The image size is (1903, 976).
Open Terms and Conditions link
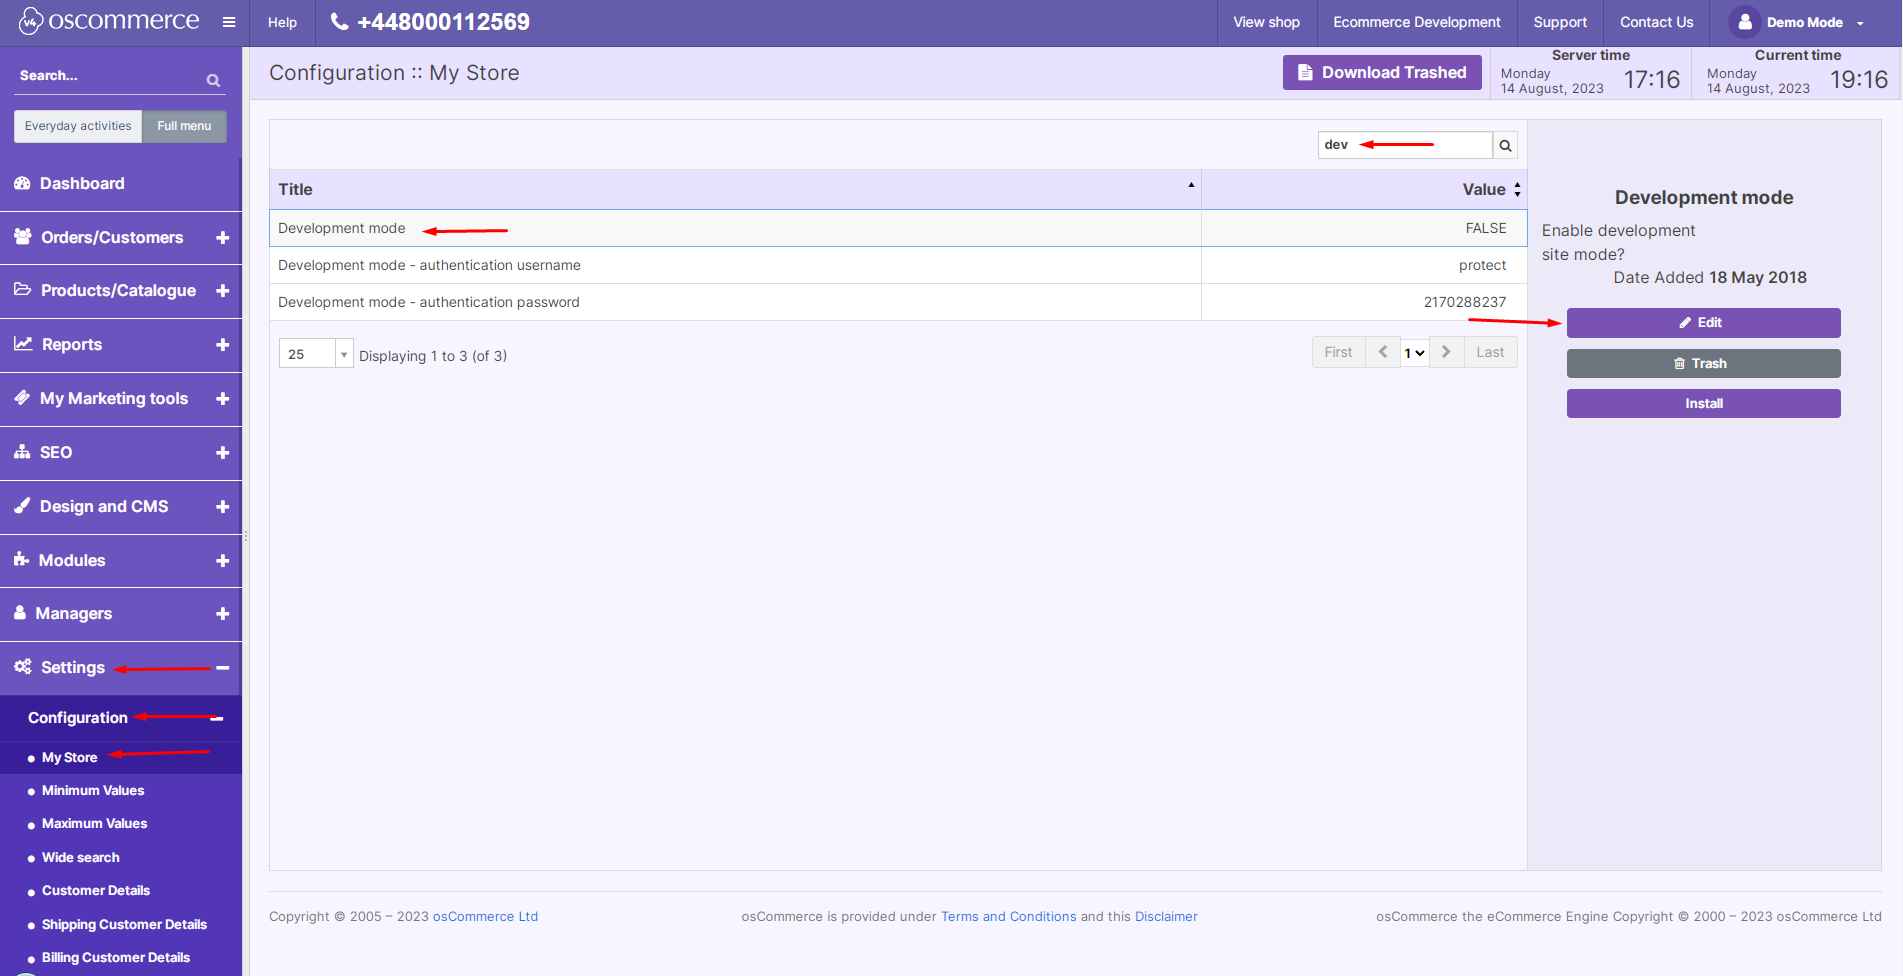[x=1008, y=917]
